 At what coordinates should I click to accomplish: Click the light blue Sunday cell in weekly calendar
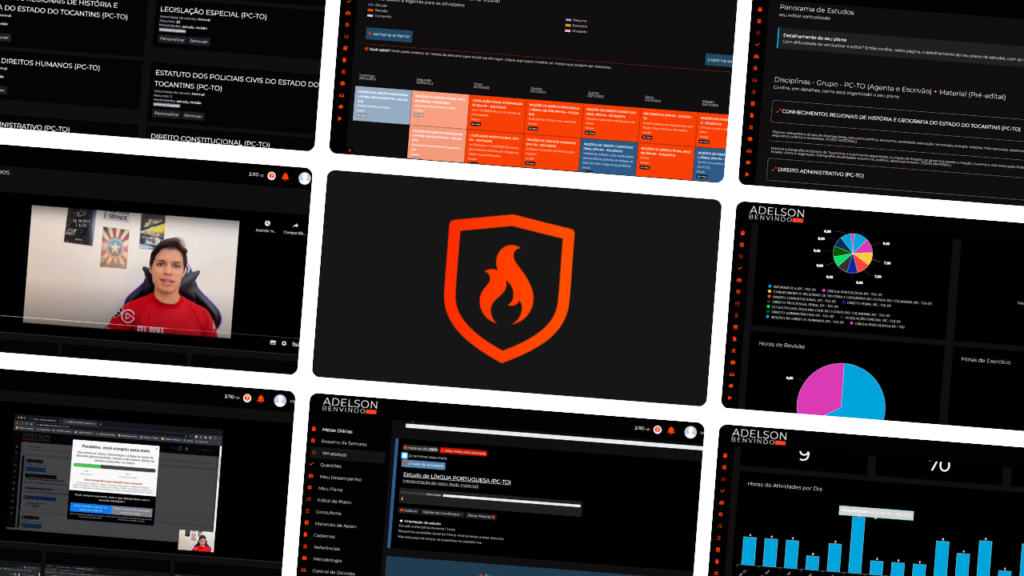click(x=382, y=105)
